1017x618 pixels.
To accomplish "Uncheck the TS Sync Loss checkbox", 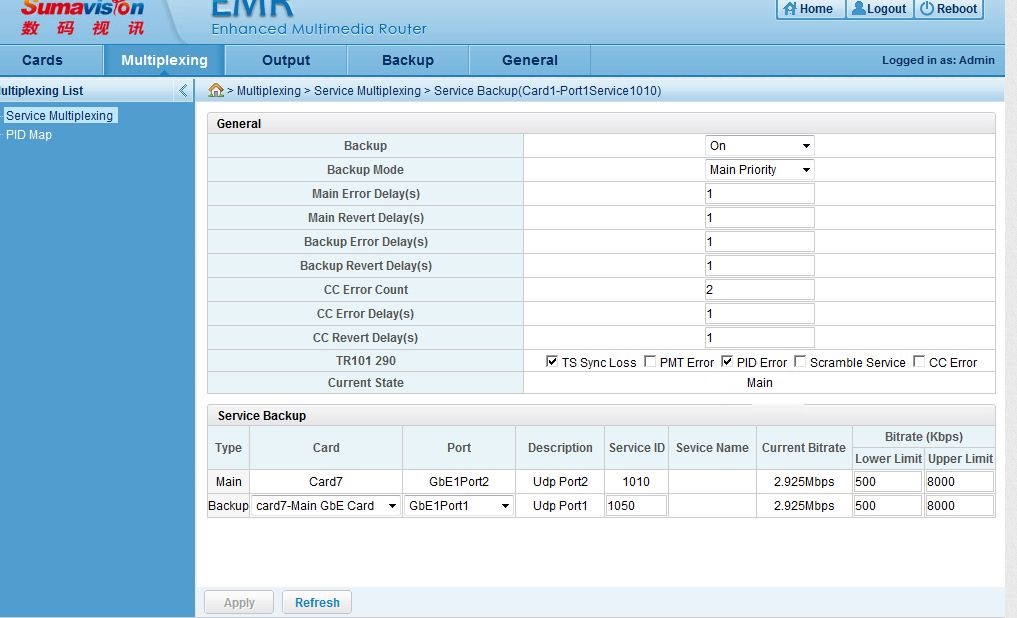I will [x=552, y=362].
